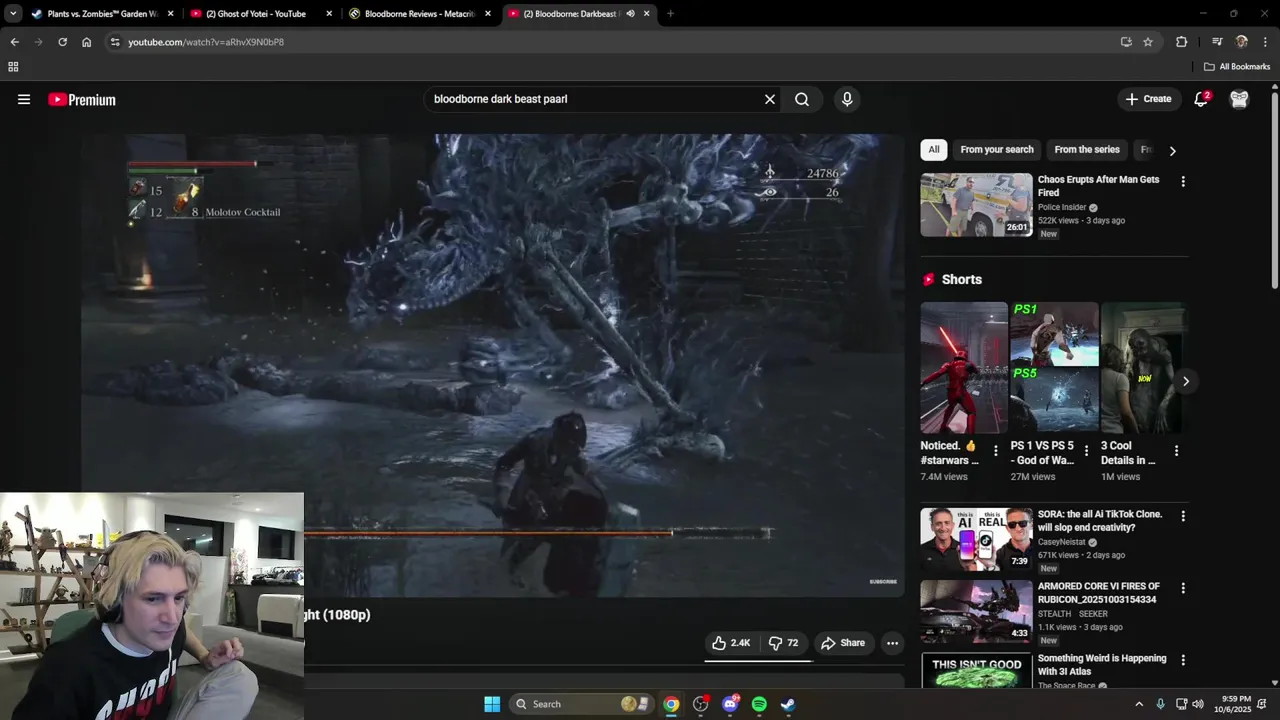1280x720 pixels.
Task: Open Chrome profile avatar
Action: (x=1241, y=42)
